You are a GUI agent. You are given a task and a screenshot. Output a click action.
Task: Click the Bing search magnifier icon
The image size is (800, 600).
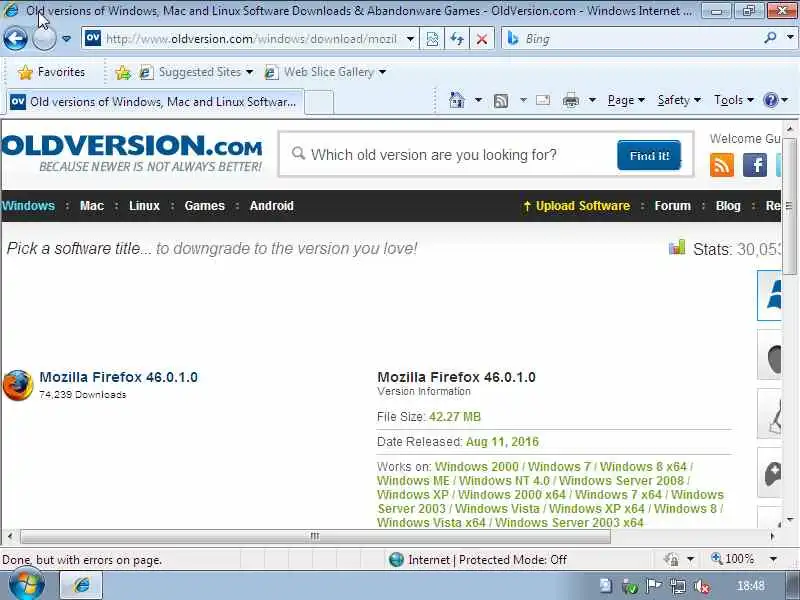coord(770,38)
